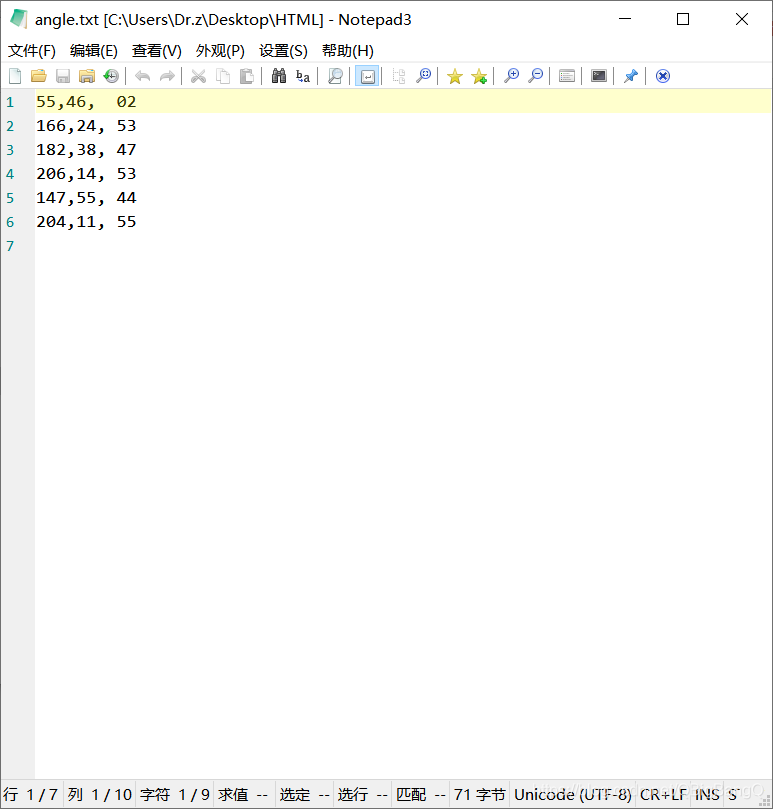Open the 文件(F) menu
The width and height of the screenshot is (773, 809).
coord(31,51)
